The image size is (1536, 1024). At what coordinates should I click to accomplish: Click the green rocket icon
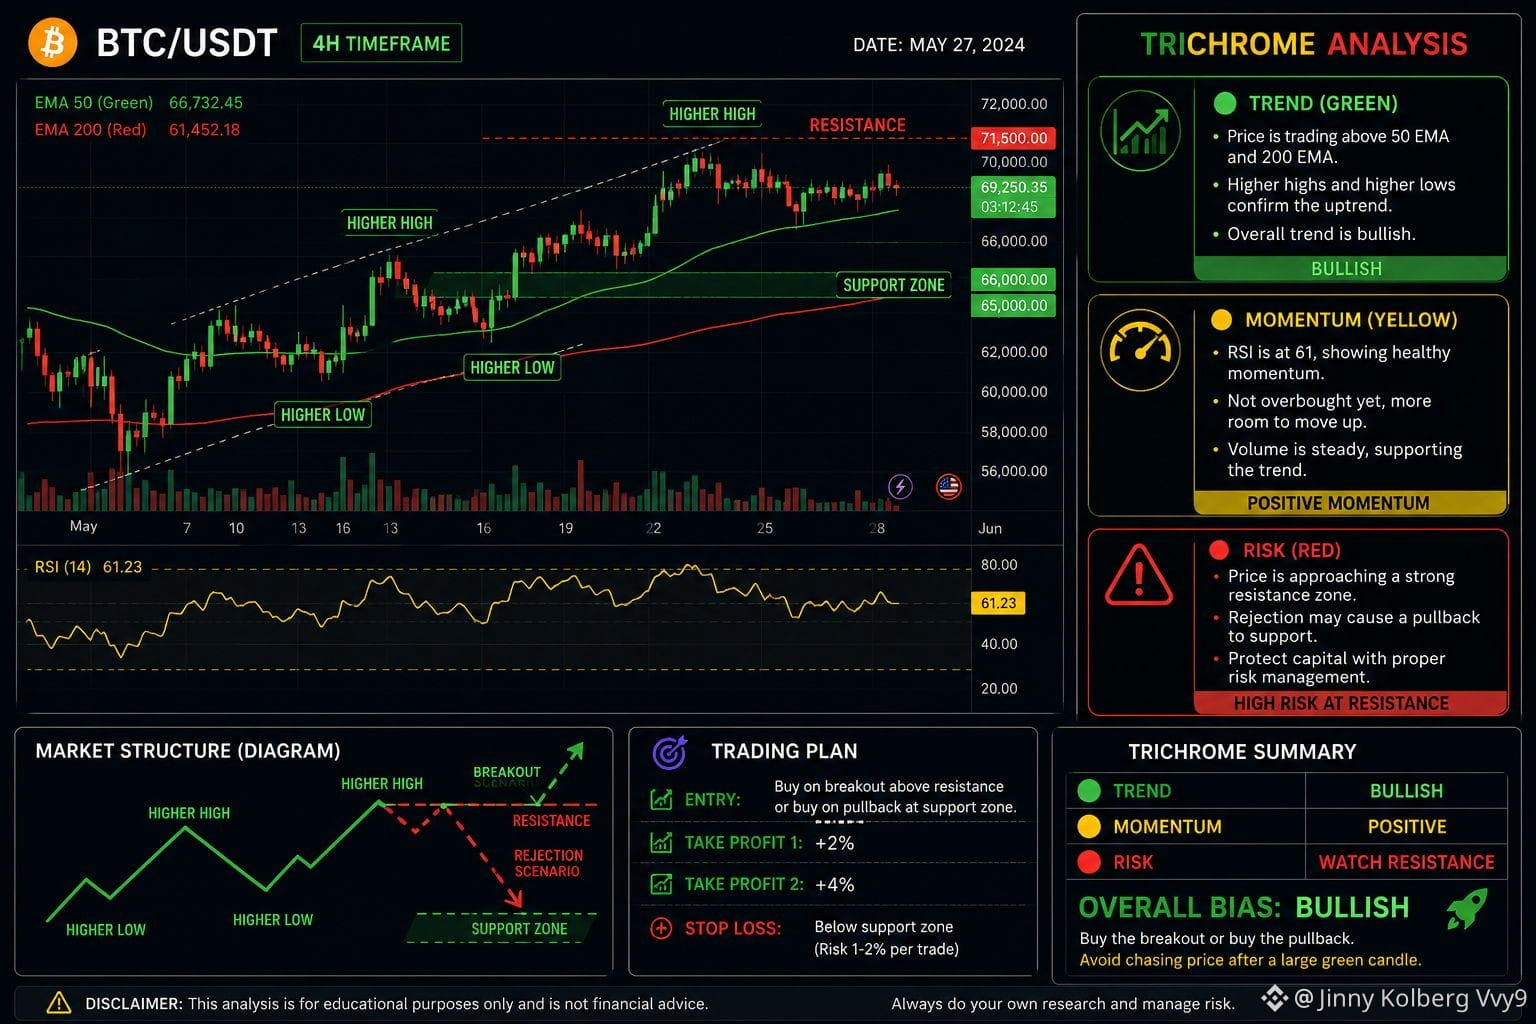[1467, 909]
